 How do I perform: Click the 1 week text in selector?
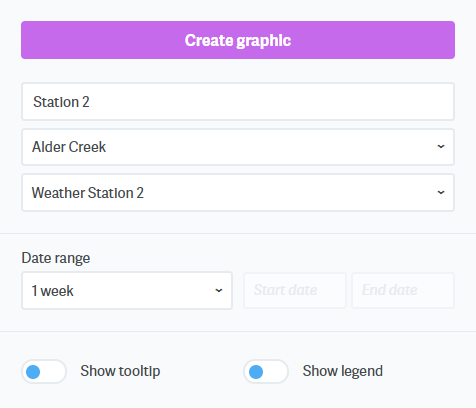52,291
